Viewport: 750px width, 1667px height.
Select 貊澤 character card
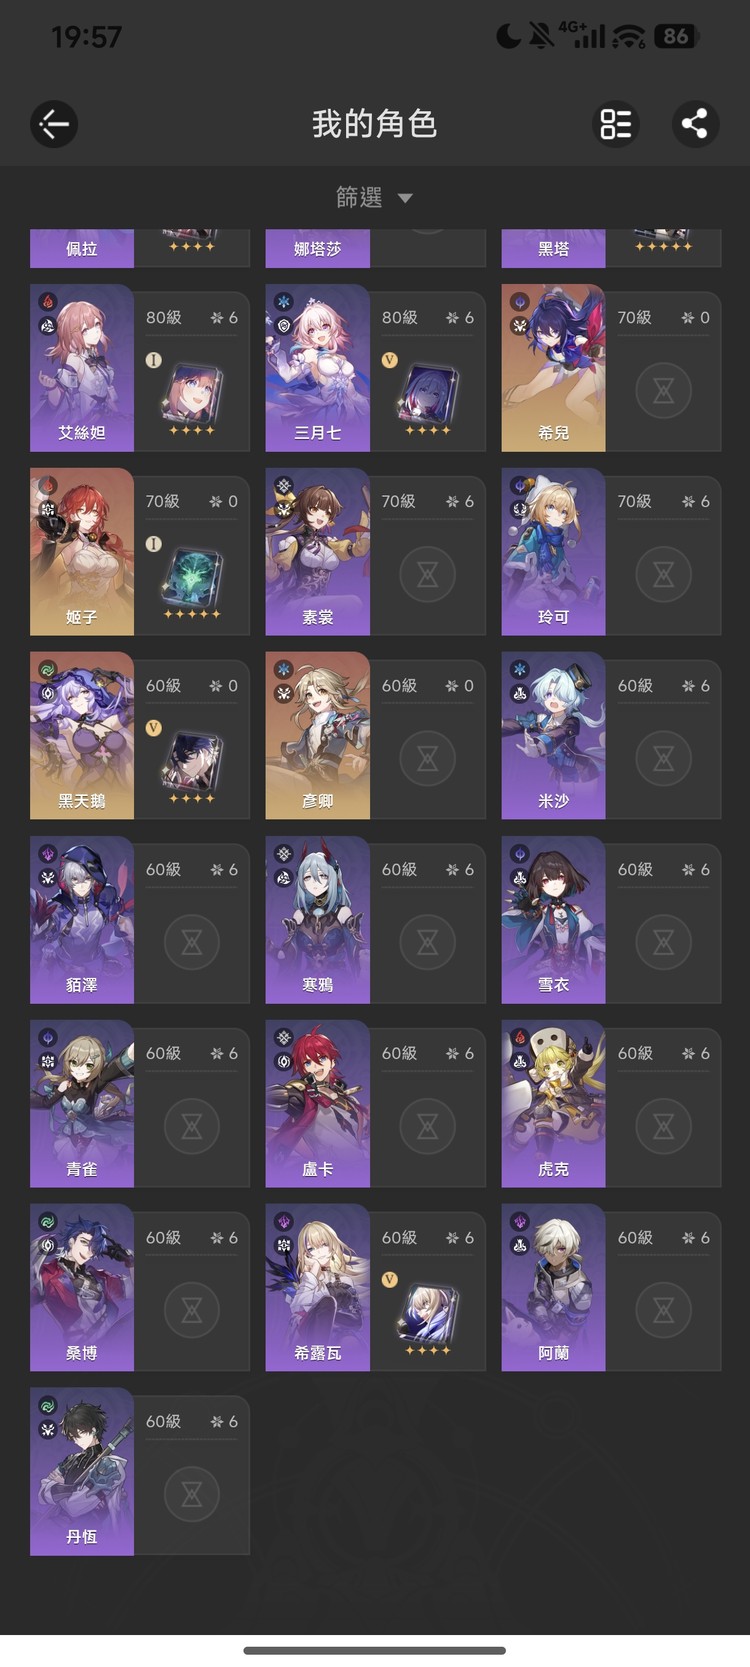click(x=139, y=920)
